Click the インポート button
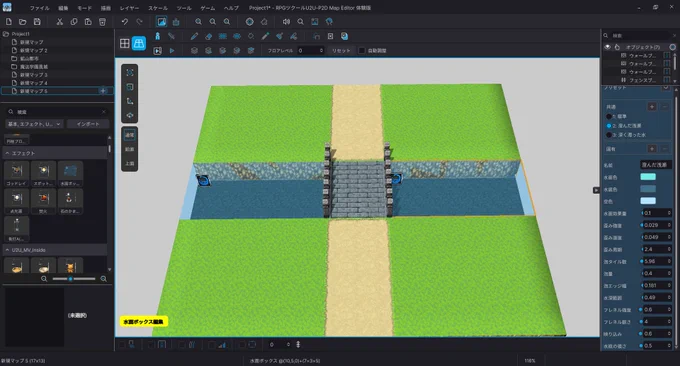 coord(88,124)
